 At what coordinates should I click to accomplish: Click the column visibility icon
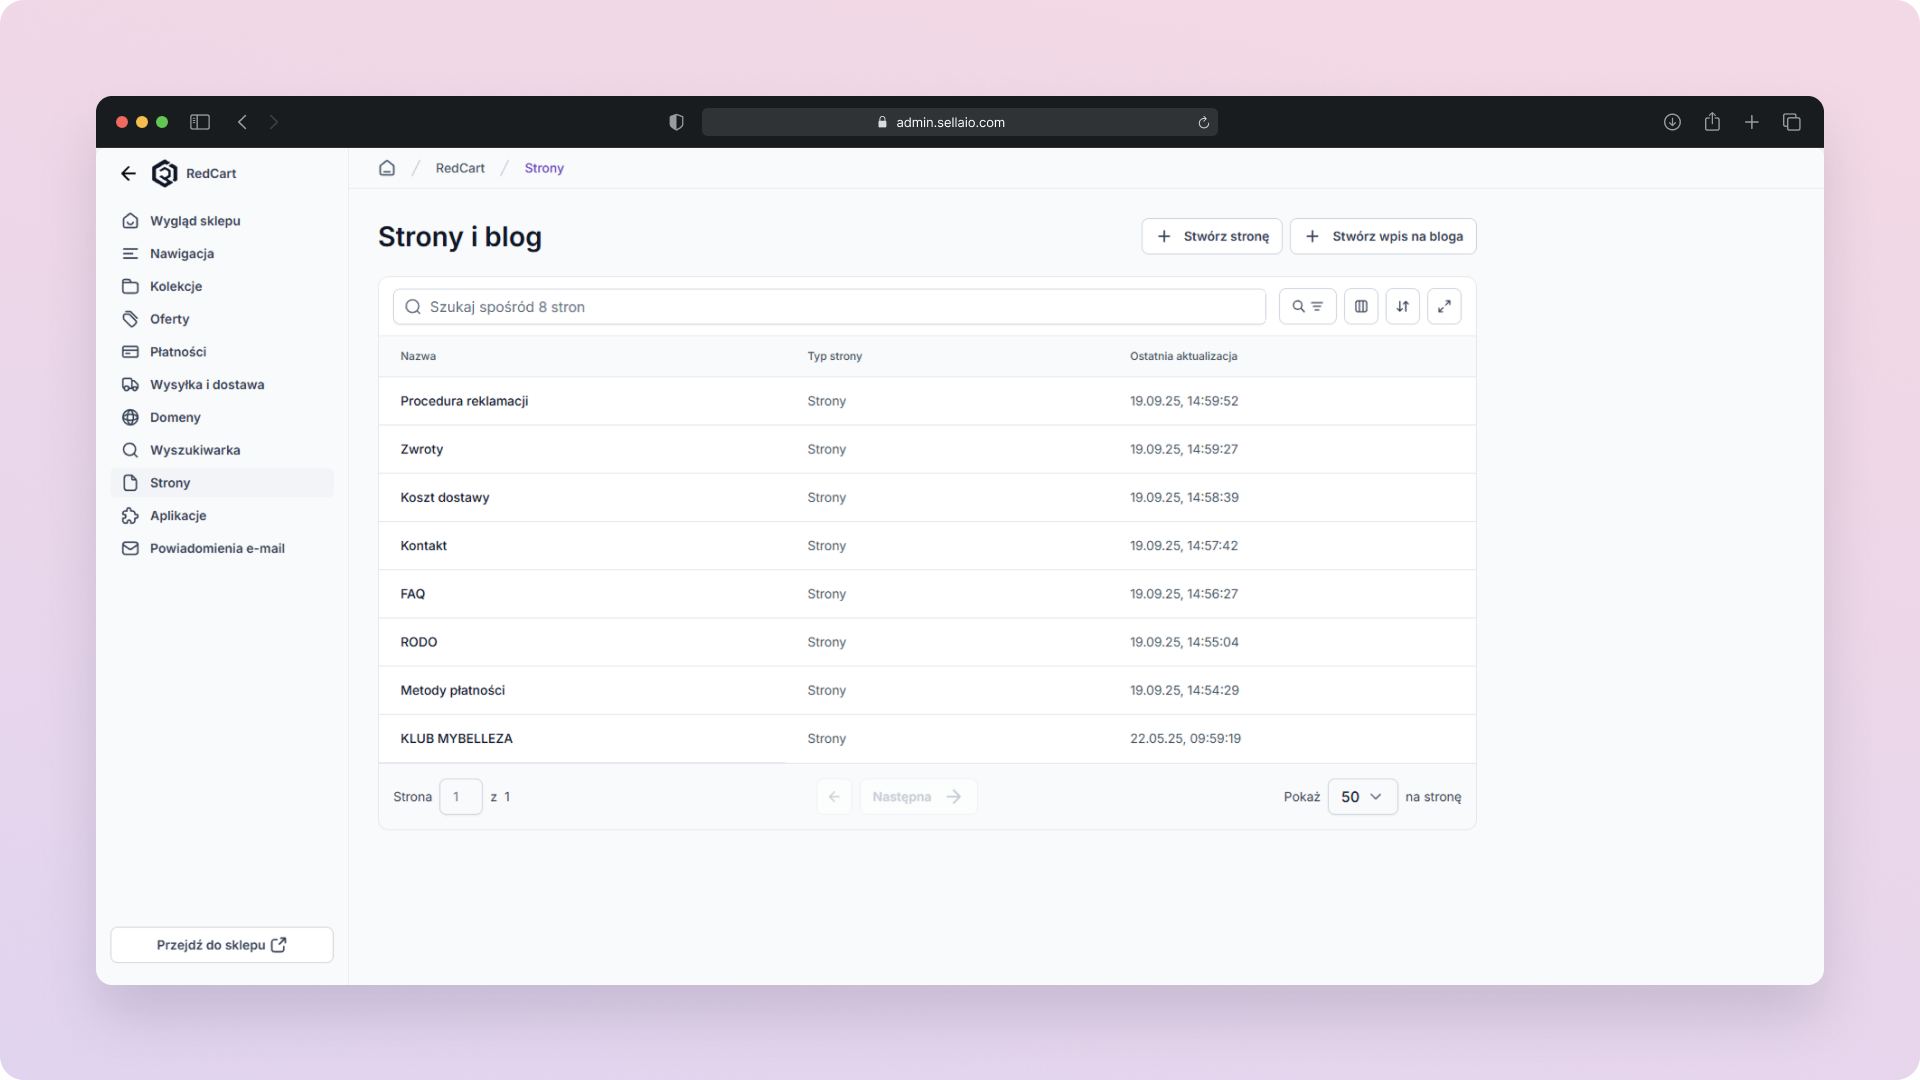point(1361,307)
